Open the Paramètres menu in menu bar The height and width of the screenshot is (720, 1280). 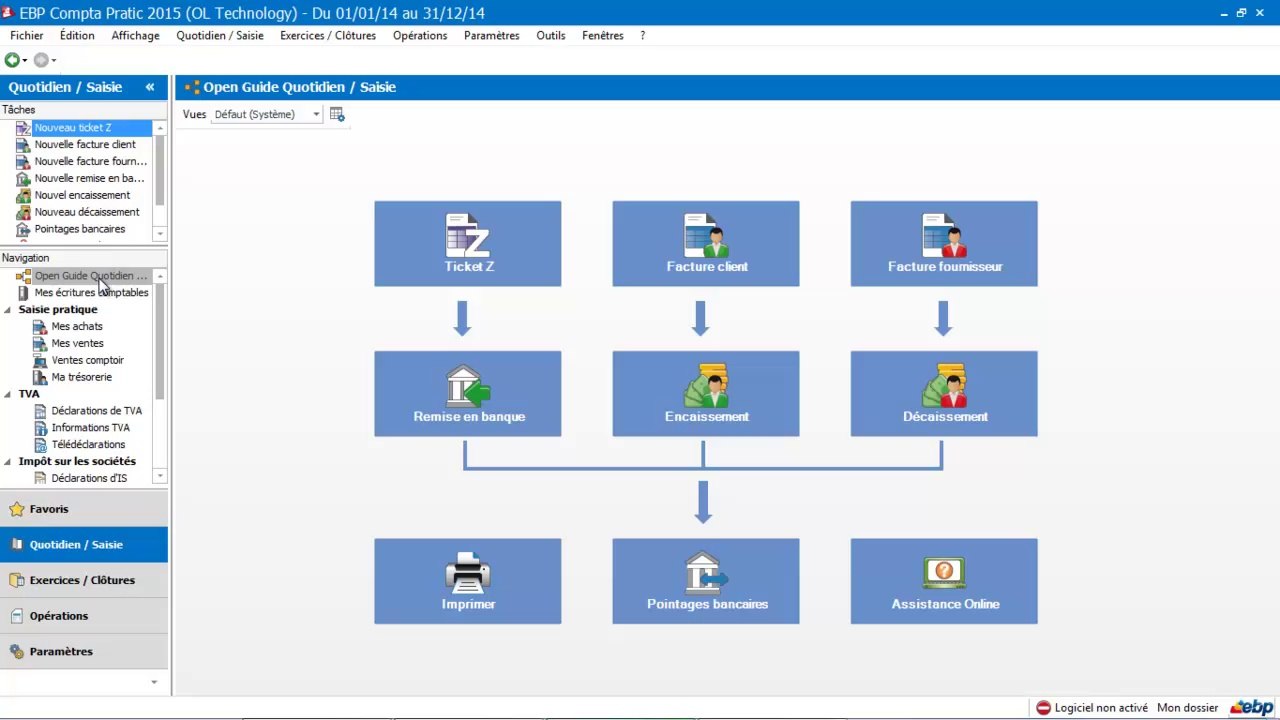point(492,36)
